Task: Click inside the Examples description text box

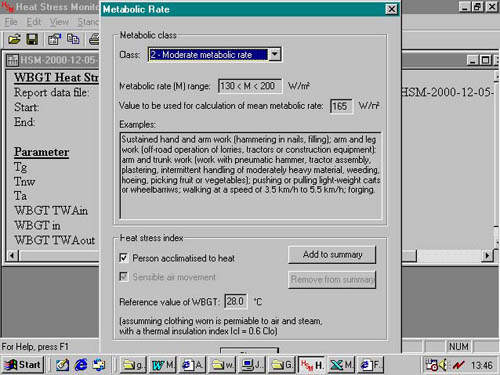Action: click(x=251, y=175)
